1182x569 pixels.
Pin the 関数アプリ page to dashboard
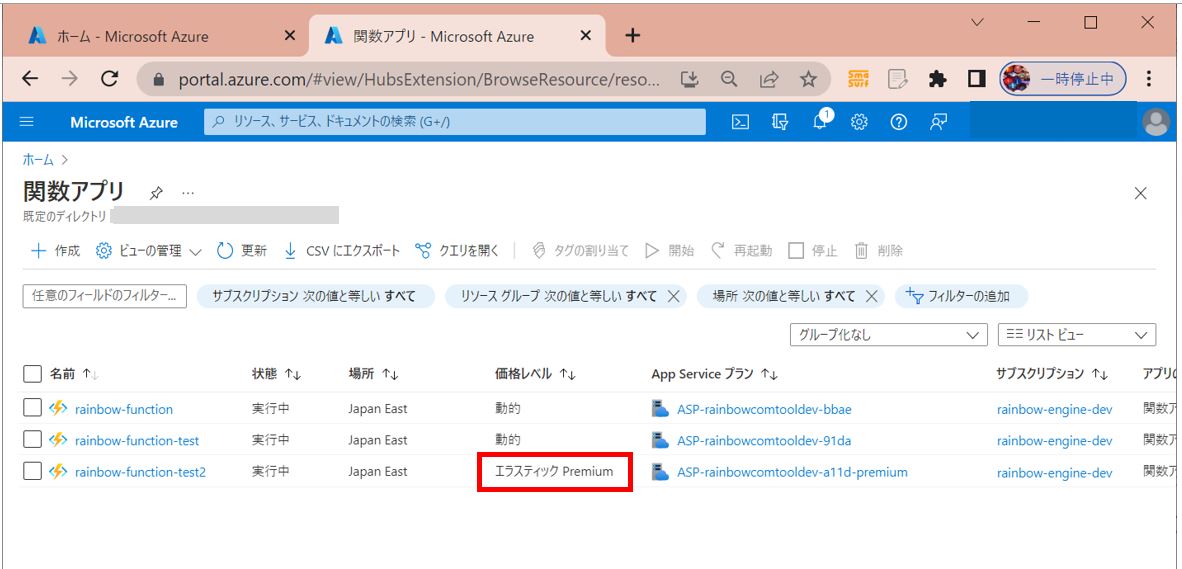click(156, 193)
